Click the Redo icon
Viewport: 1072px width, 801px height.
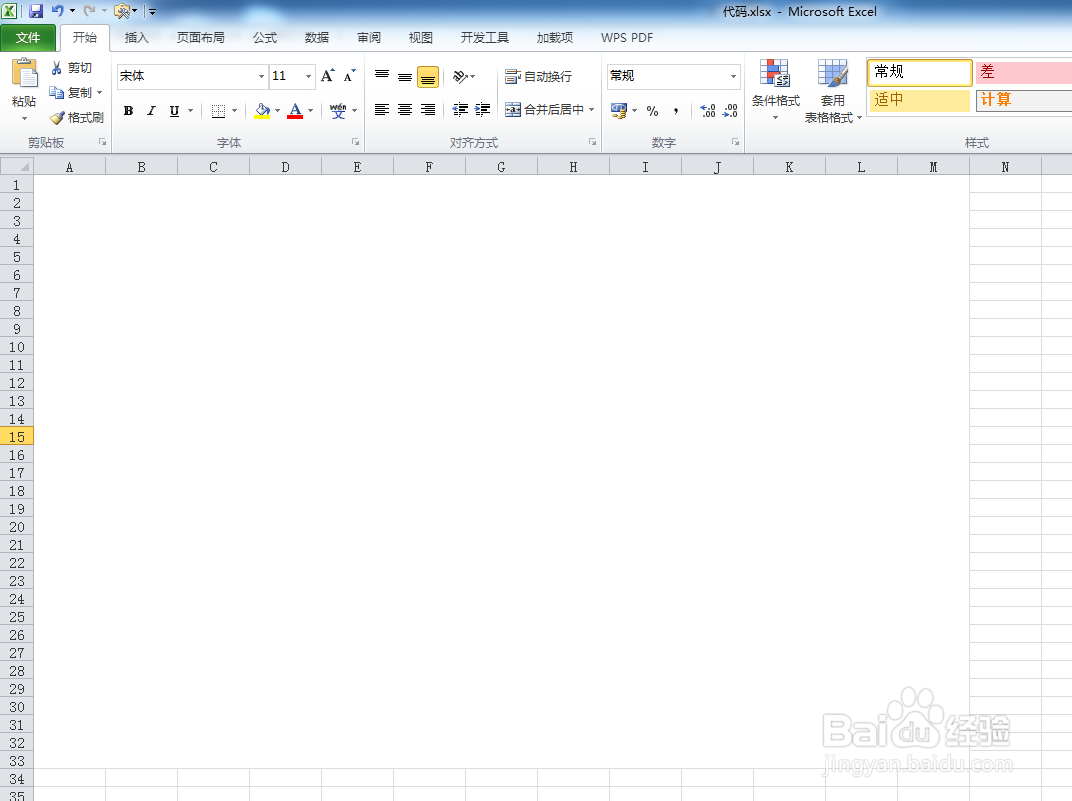pos(89,10)
